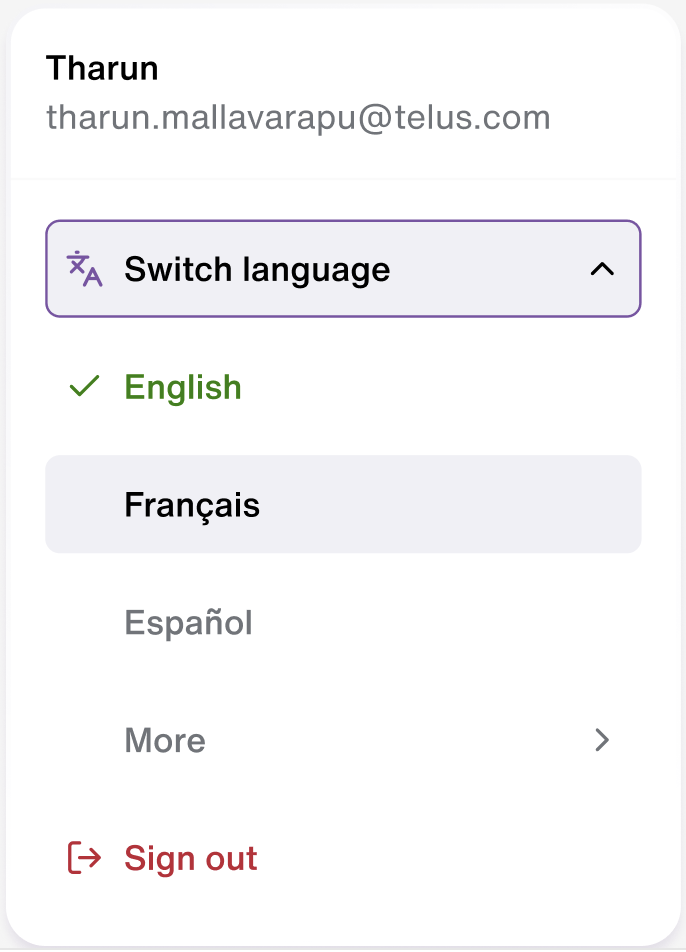Click the red sign out arrow icon

(84, 857)
